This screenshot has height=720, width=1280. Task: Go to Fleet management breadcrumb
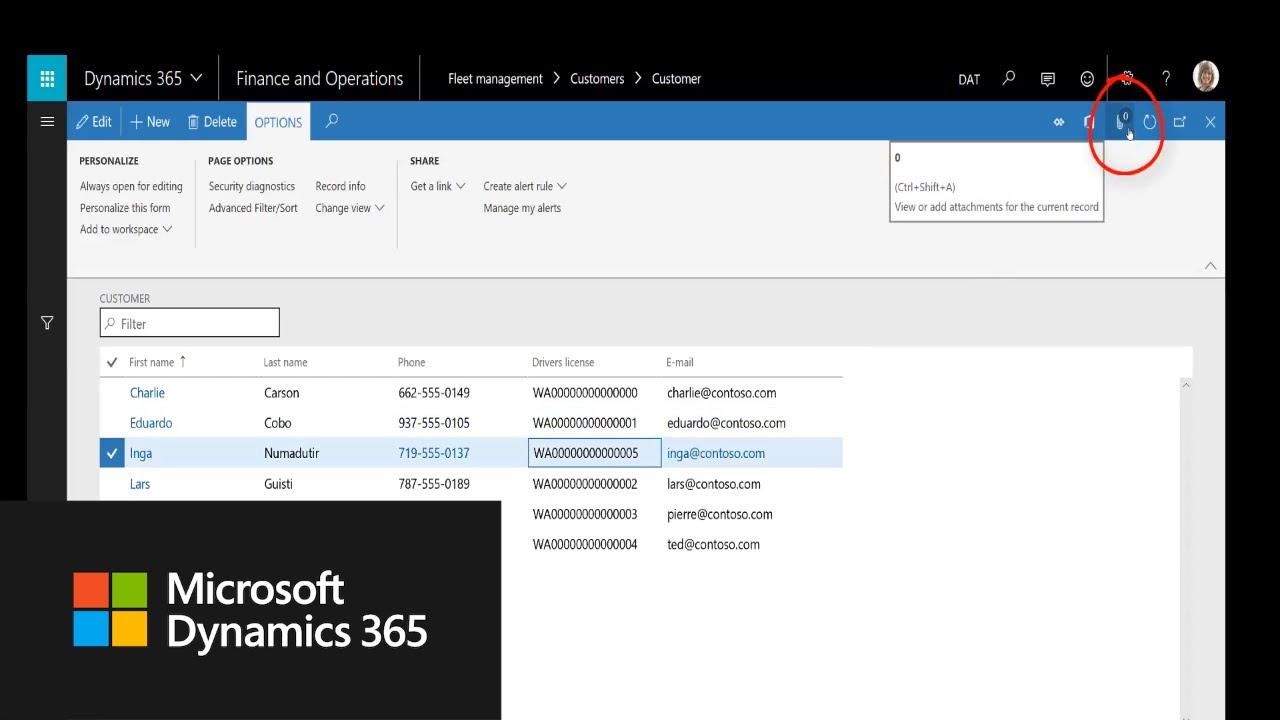tap(495, 79)
